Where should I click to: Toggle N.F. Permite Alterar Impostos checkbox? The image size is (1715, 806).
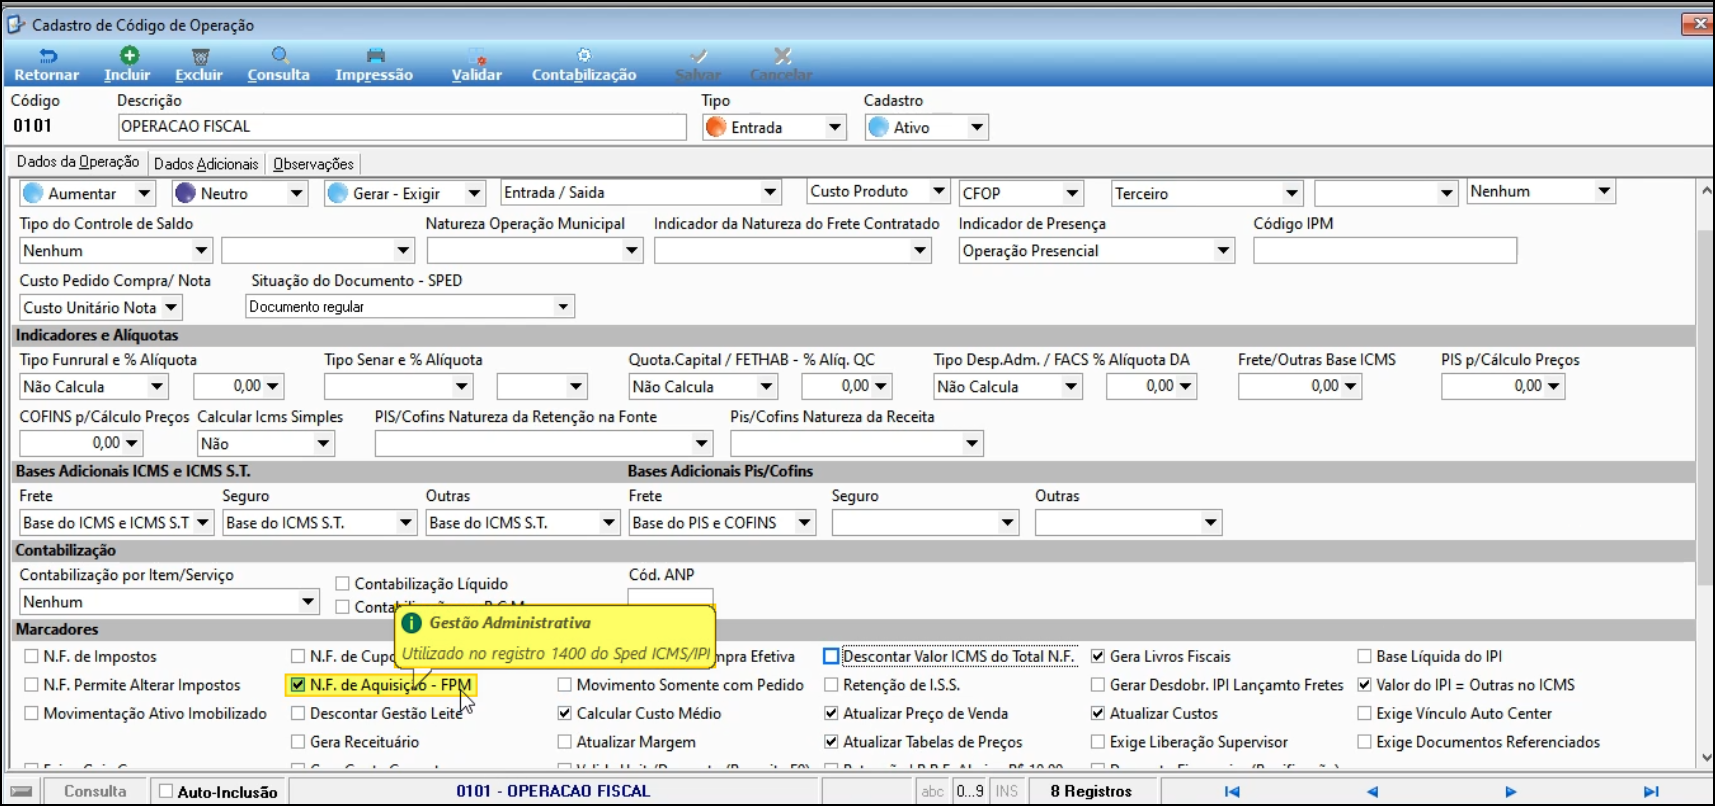click(x=32, y=685)
